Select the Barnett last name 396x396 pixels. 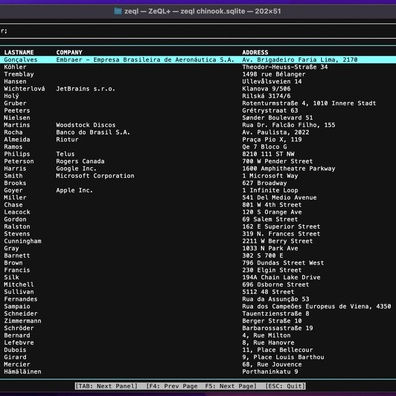[x=17, y=256]
